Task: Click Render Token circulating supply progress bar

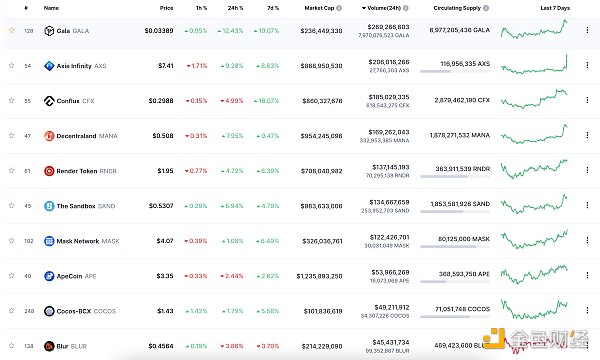Action: pyautogui.click(x=455, y=177)
